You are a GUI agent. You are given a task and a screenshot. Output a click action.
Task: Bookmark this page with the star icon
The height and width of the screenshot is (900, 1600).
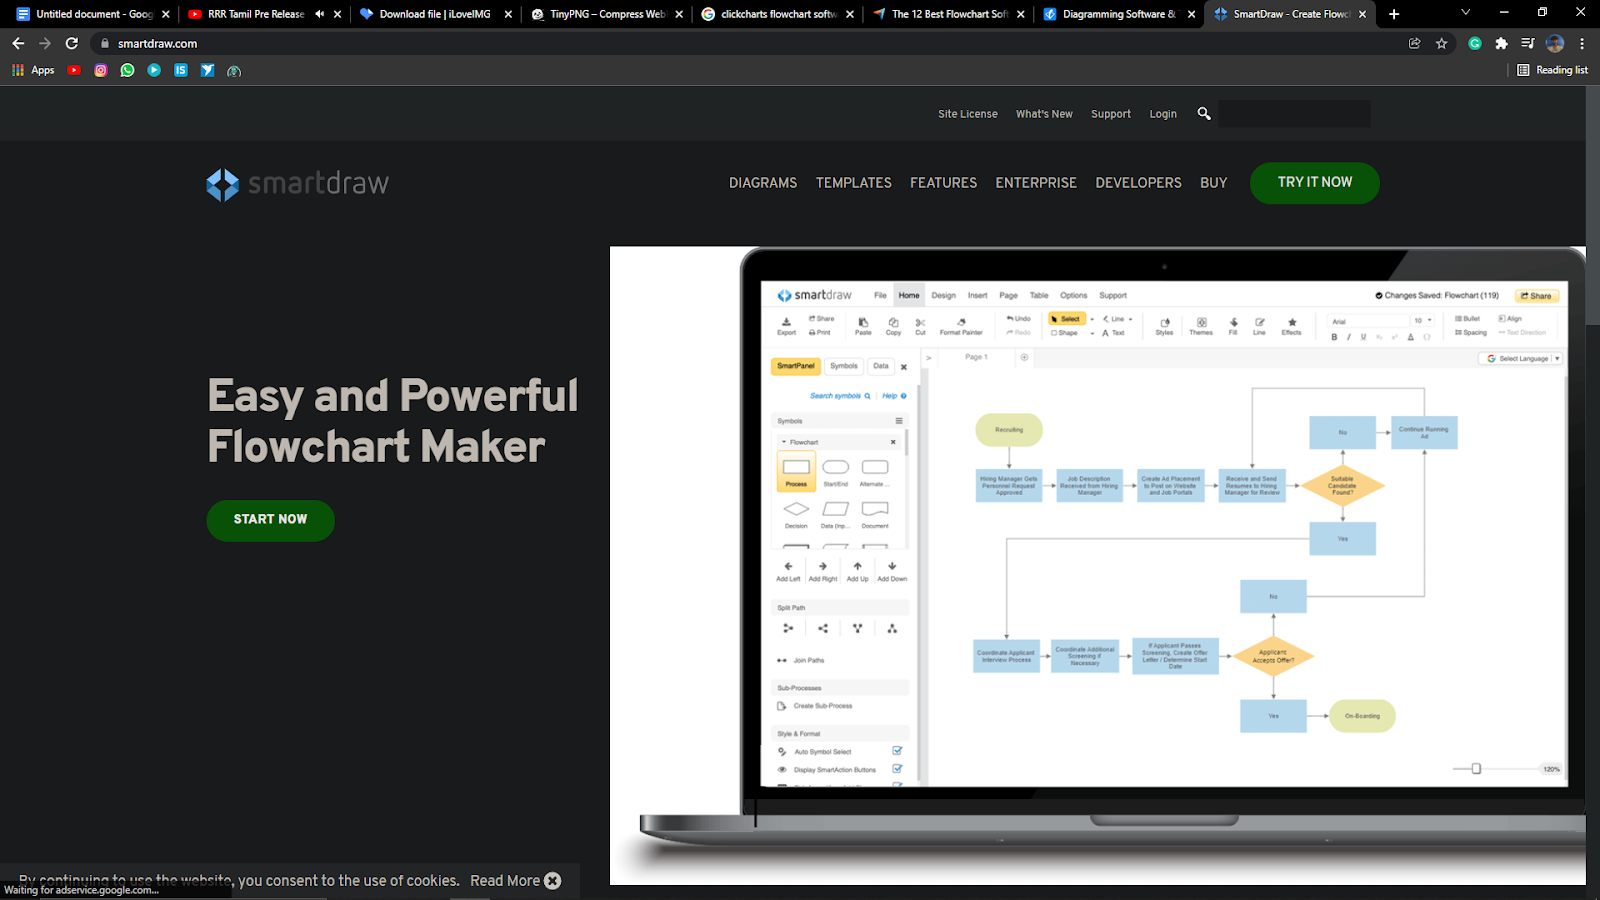pos(1441,43)
